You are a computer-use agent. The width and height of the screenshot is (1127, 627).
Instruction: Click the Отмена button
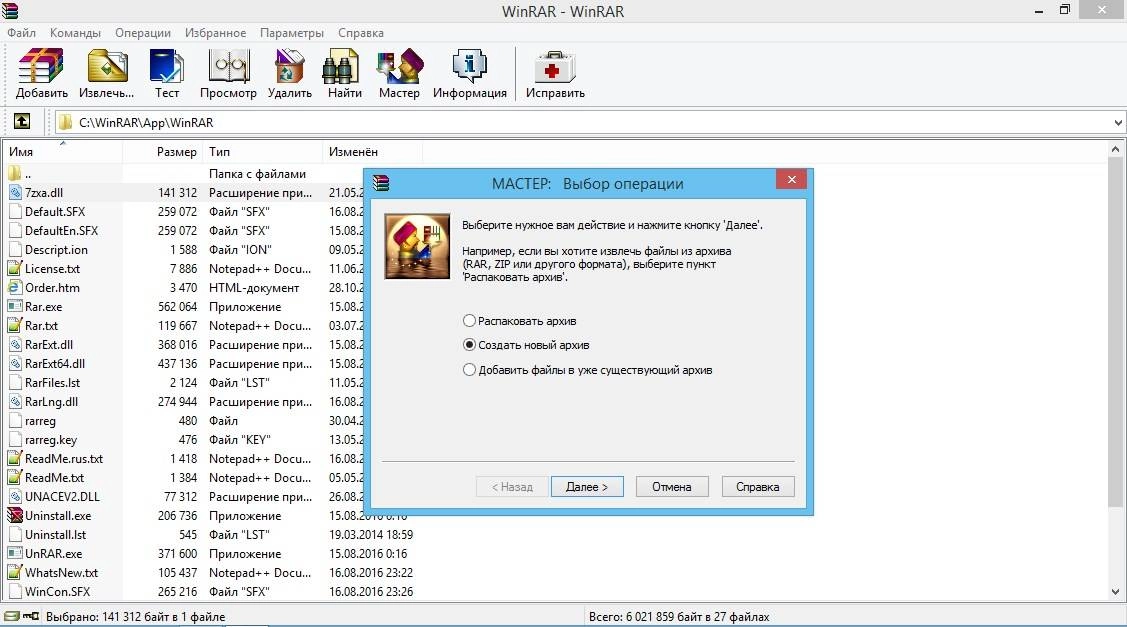pyautogui.click(x=672, y=487)
